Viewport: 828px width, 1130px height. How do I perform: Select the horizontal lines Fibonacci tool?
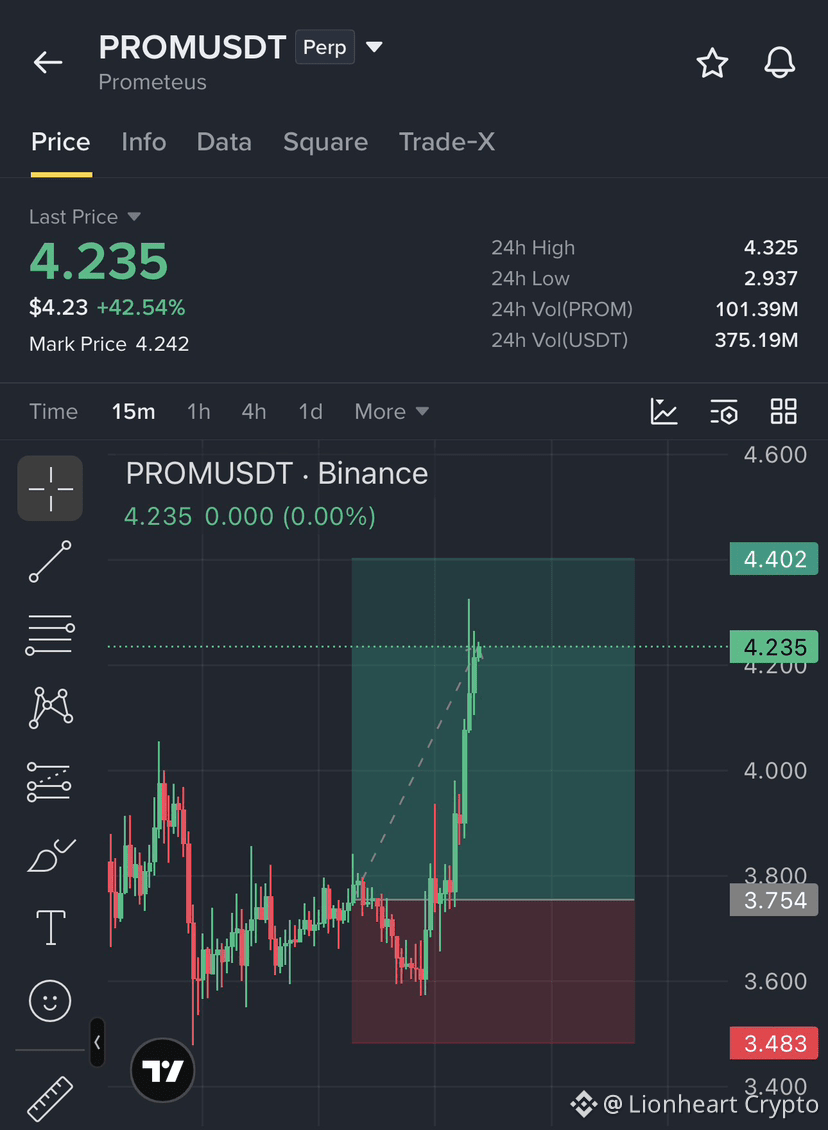click(50, 635)
